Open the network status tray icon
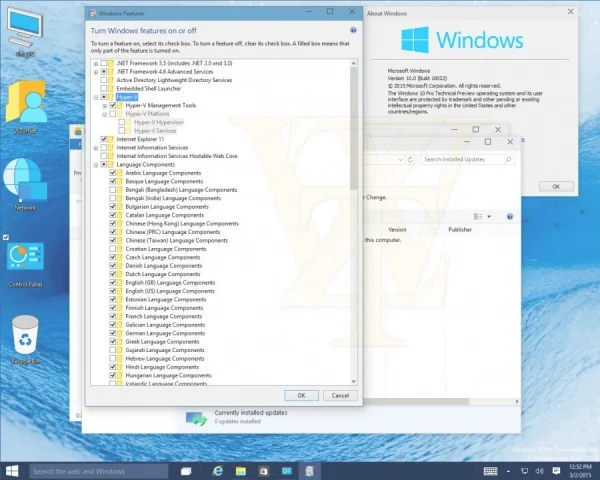This screenshot has height=480, width=600. pyautogui.click(x=524, y=471)
